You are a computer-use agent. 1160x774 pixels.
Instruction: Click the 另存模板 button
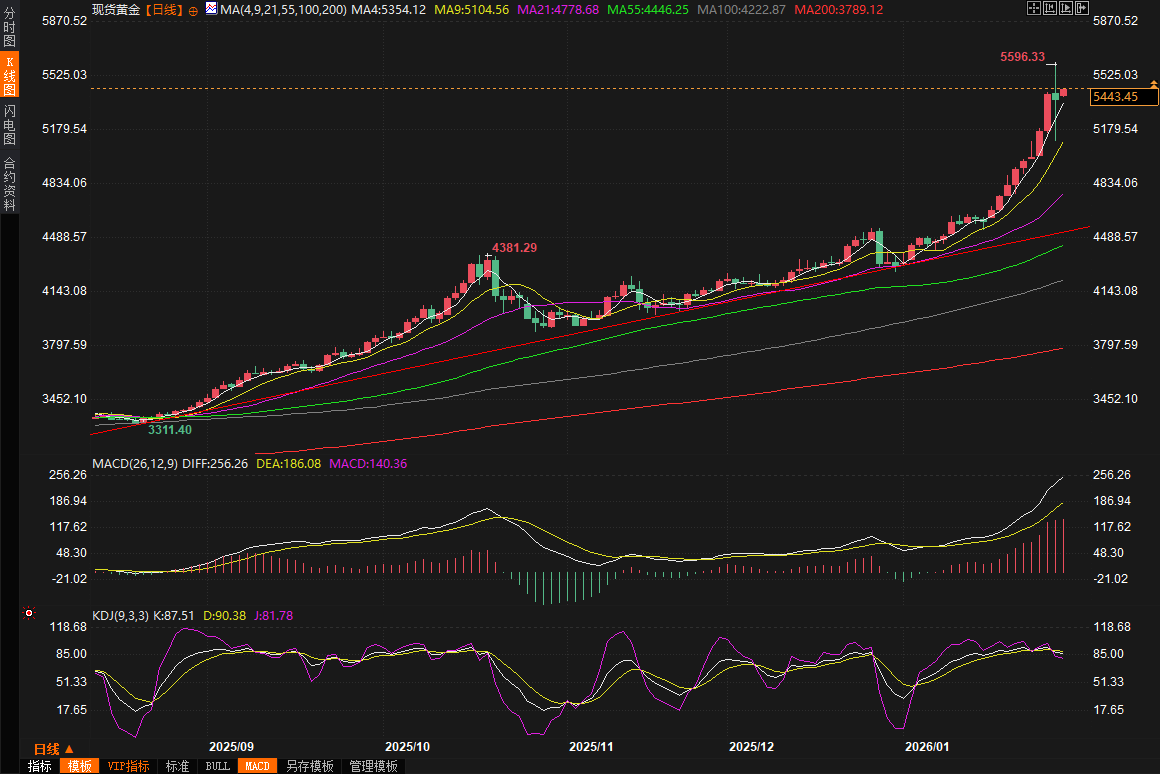(309, 766)
